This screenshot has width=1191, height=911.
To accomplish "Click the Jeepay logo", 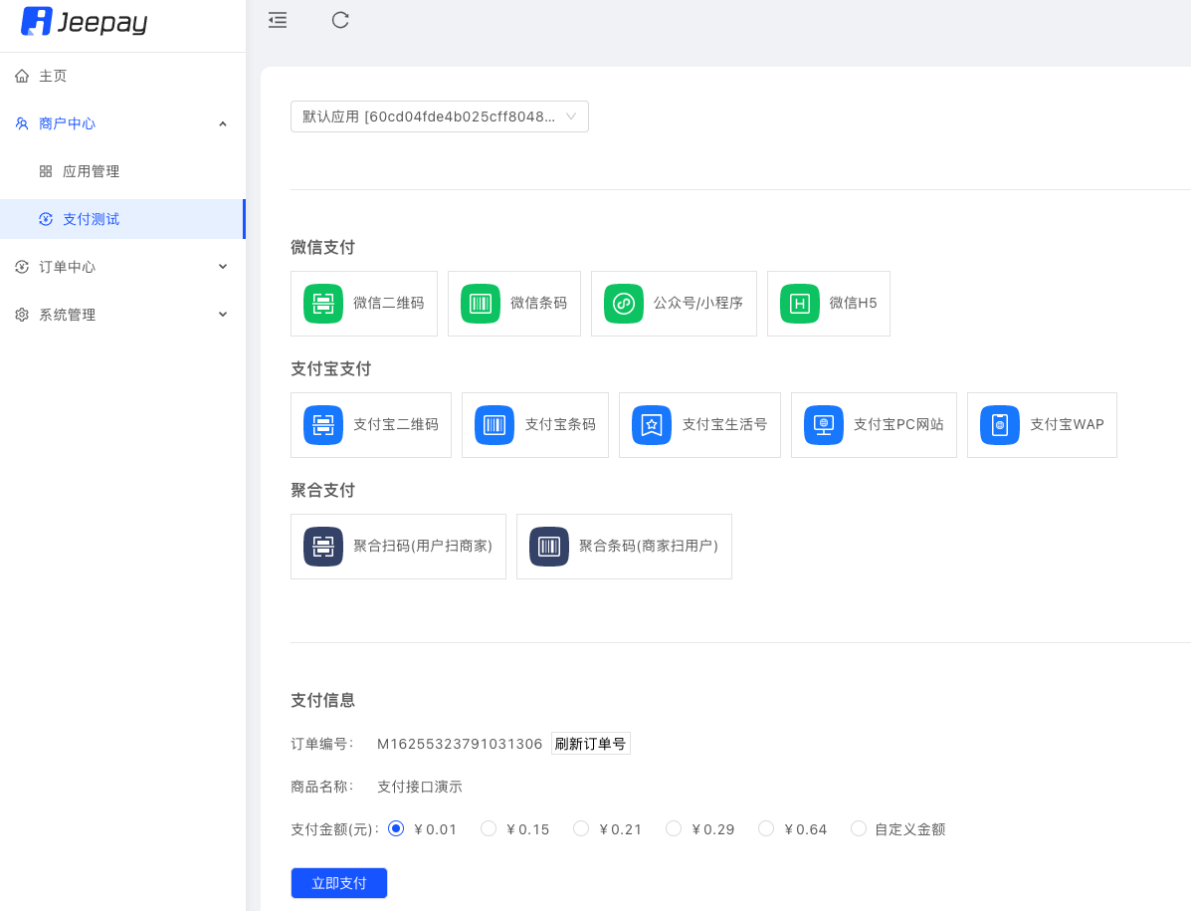I will point(84,21).
